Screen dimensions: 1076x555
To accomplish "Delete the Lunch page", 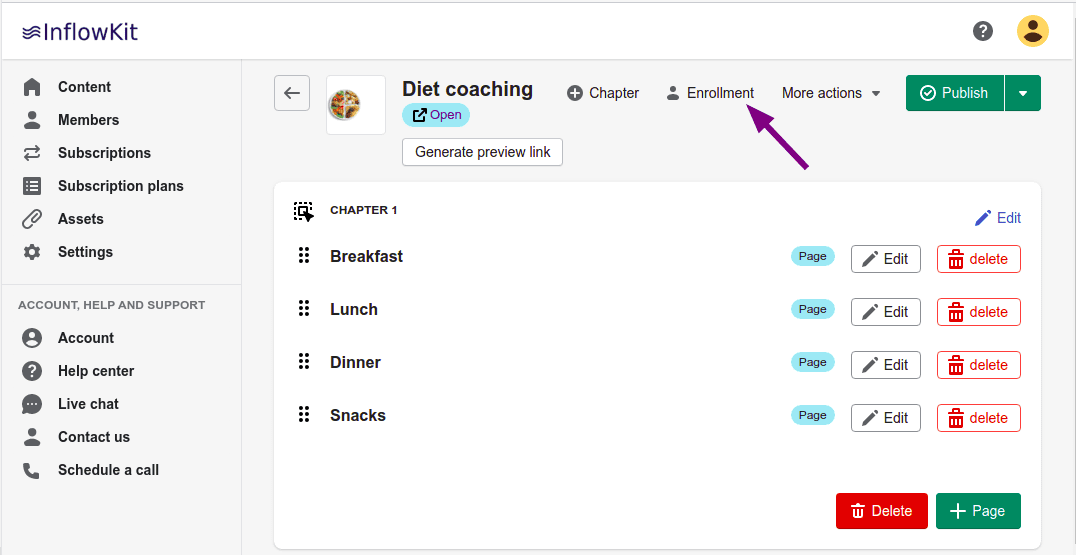I will [x=978, y=312].
